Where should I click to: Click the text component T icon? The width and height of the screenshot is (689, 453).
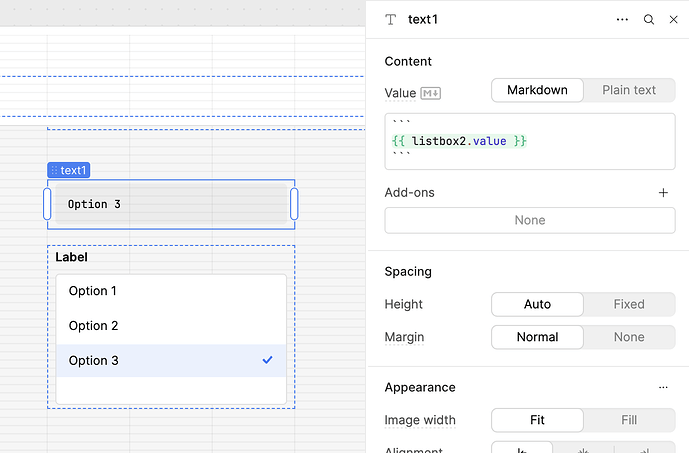pos(390,19)
